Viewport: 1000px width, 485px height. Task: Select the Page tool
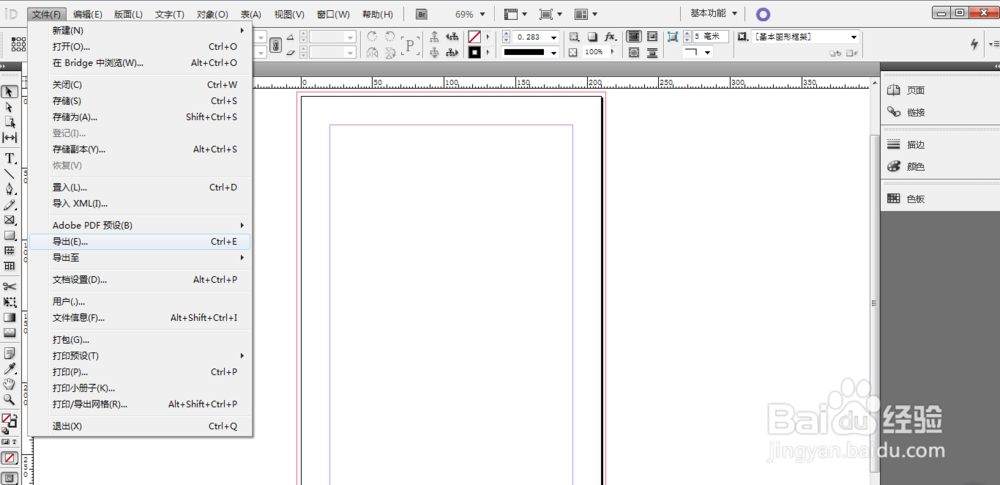point(10,122)
